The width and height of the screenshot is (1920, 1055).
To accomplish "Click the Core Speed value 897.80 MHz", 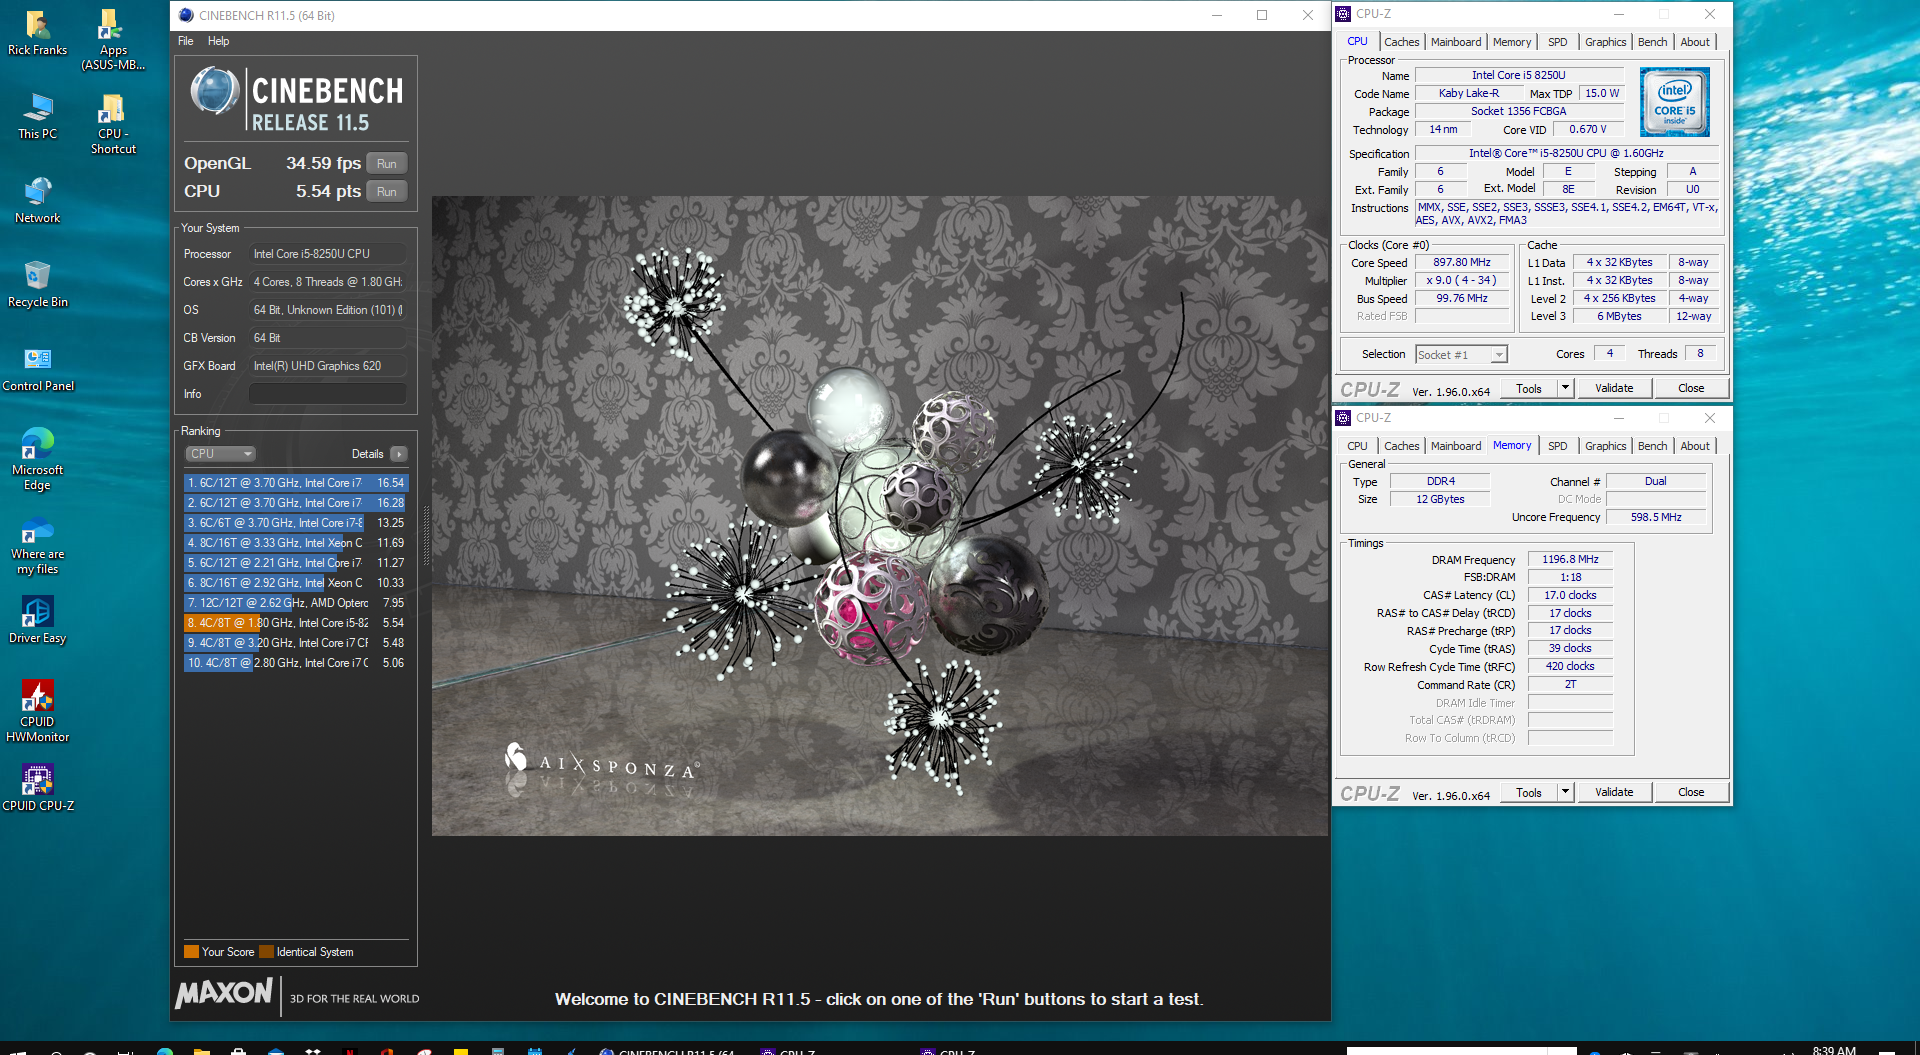I will pos(1462,263).
